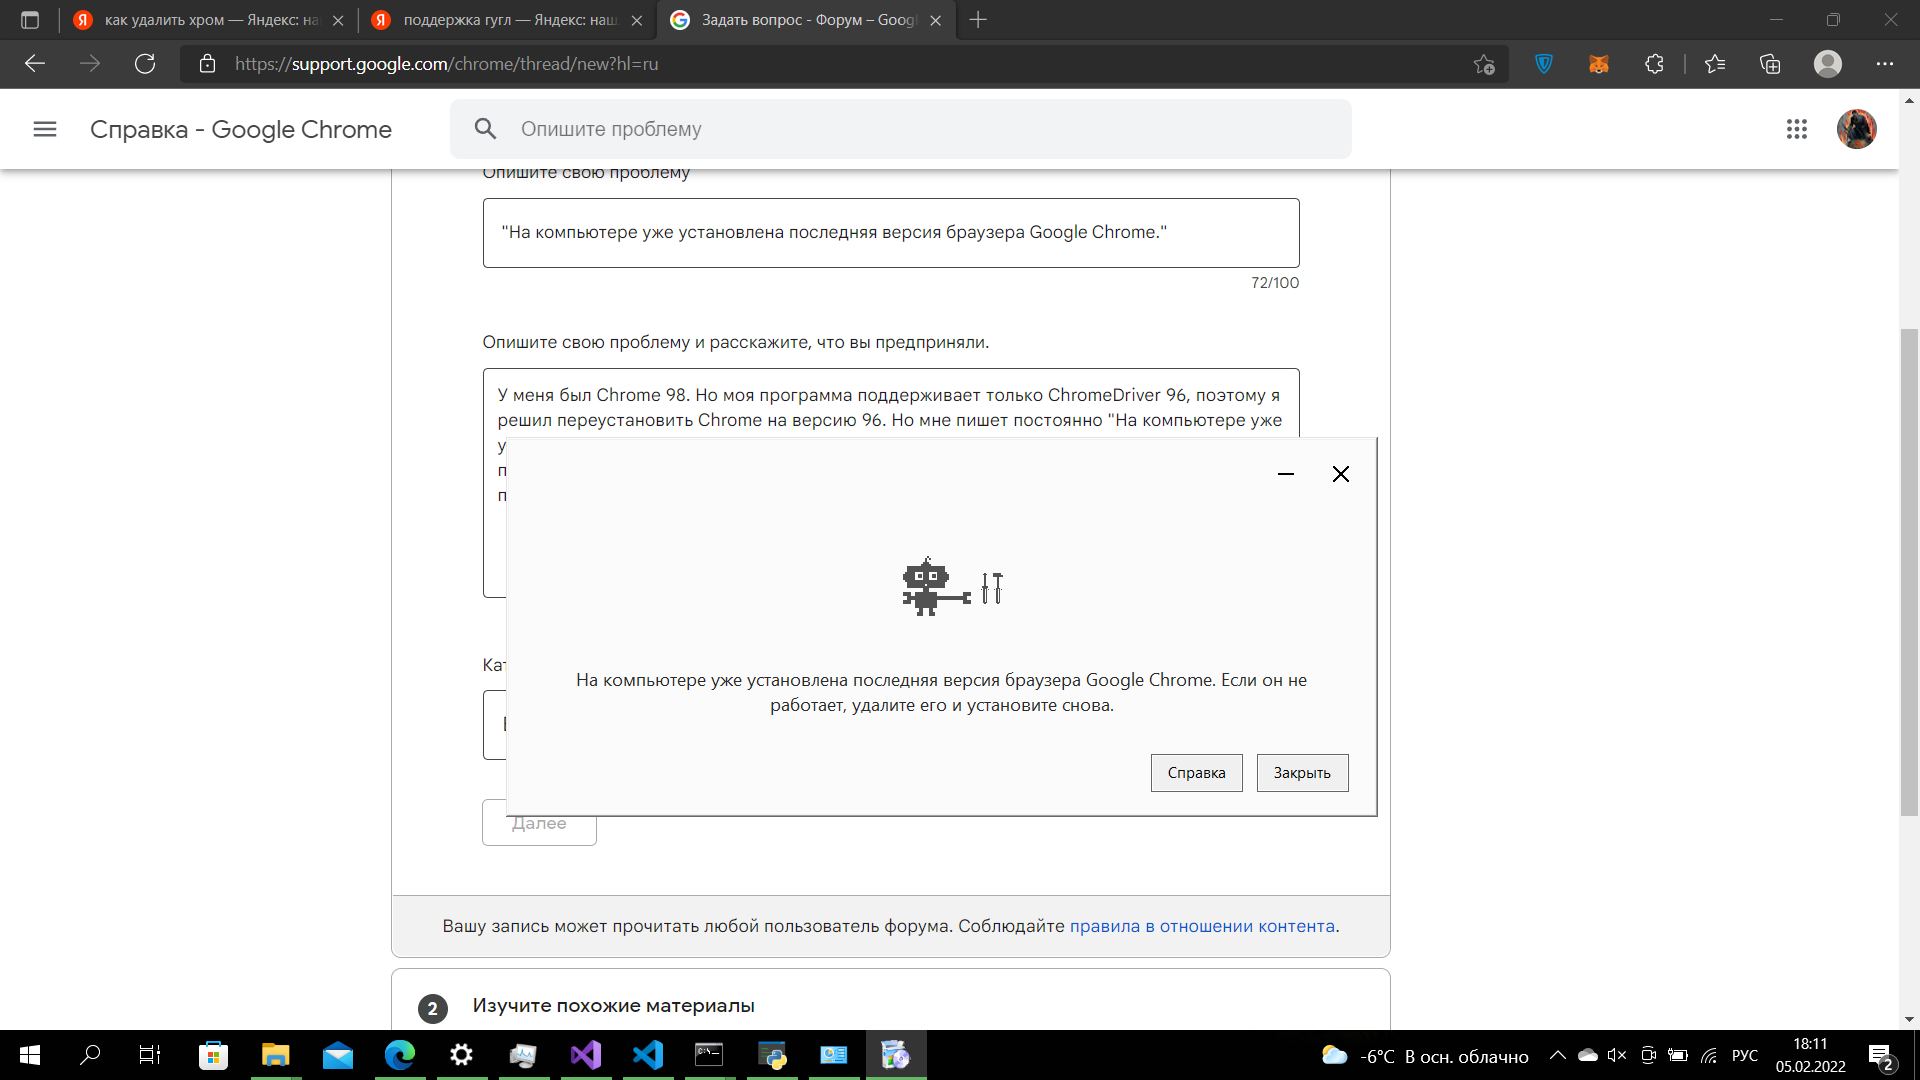
Task: Click the muted volume icon in tray
Action: point(1617,1055)
